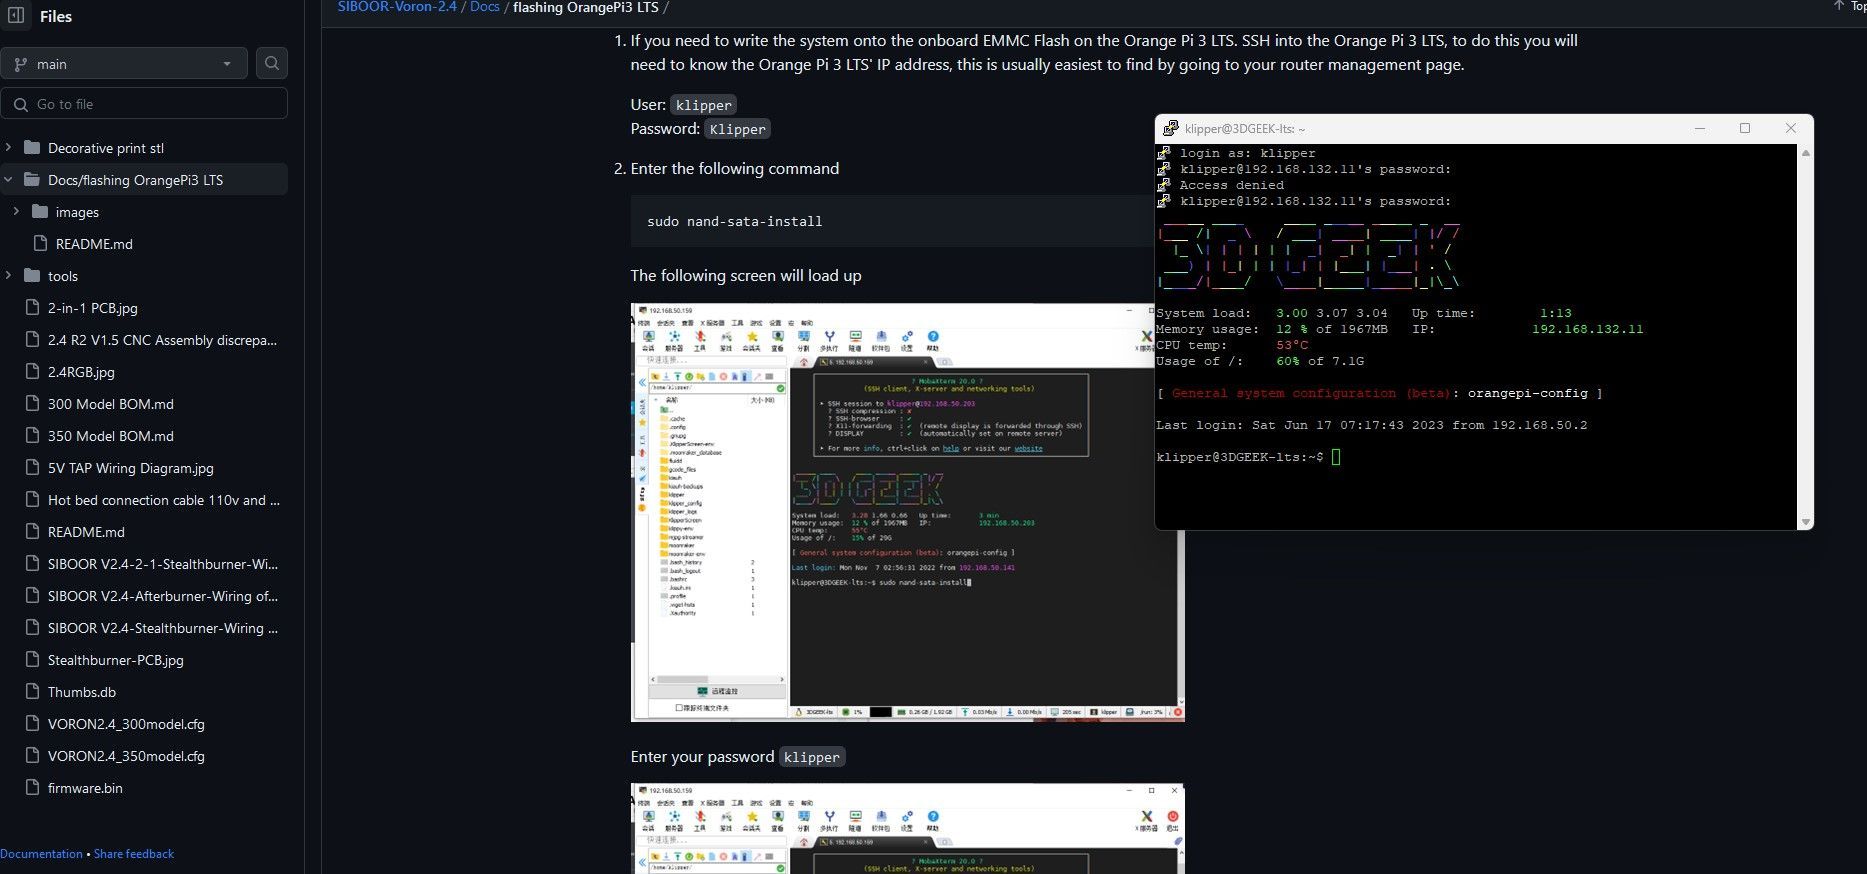Click the file icon beside 350 Model BOM.md
The width and height of the screenshot is (1867, 874).
pyautogui.click(x=32, y=436)
